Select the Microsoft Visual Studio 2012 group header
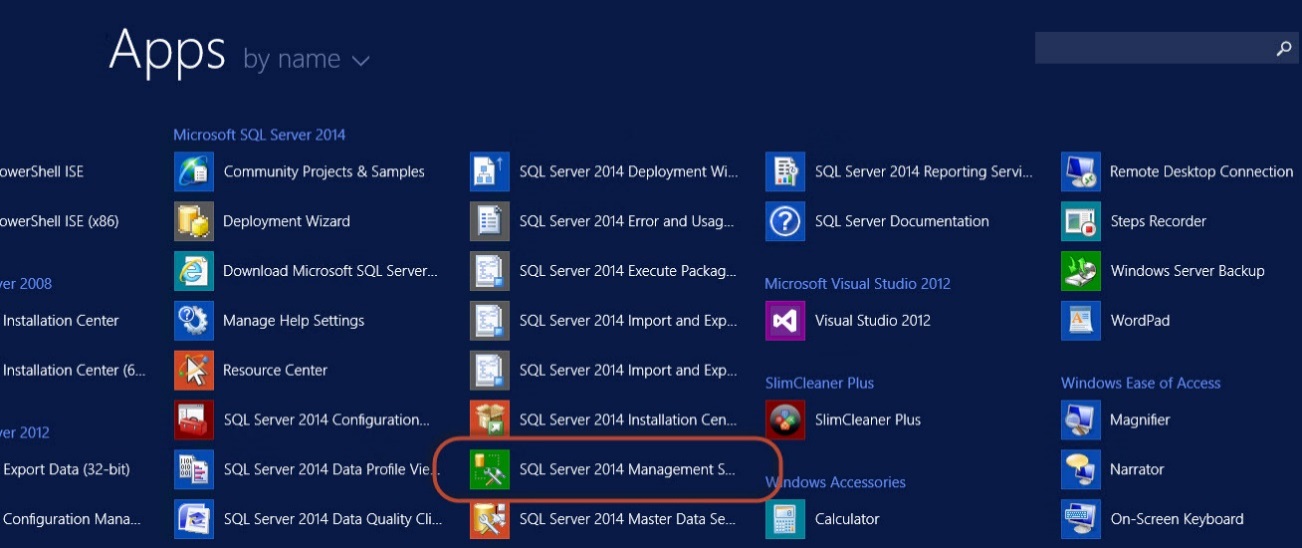This screenshot has width=1302, height=548. (858, 284)
